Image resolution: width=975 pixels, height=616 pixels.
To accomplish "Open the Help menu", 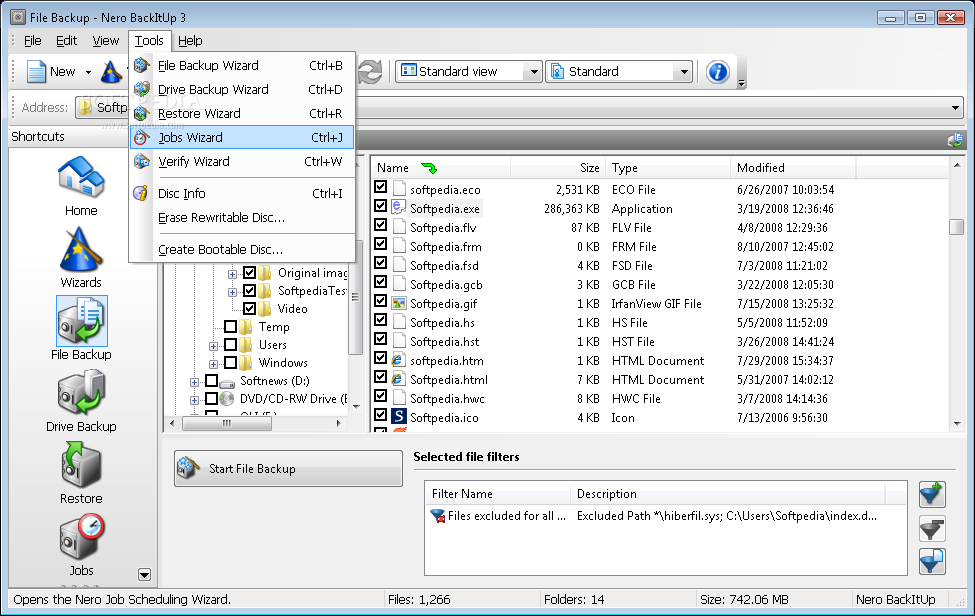I will 190,41.
